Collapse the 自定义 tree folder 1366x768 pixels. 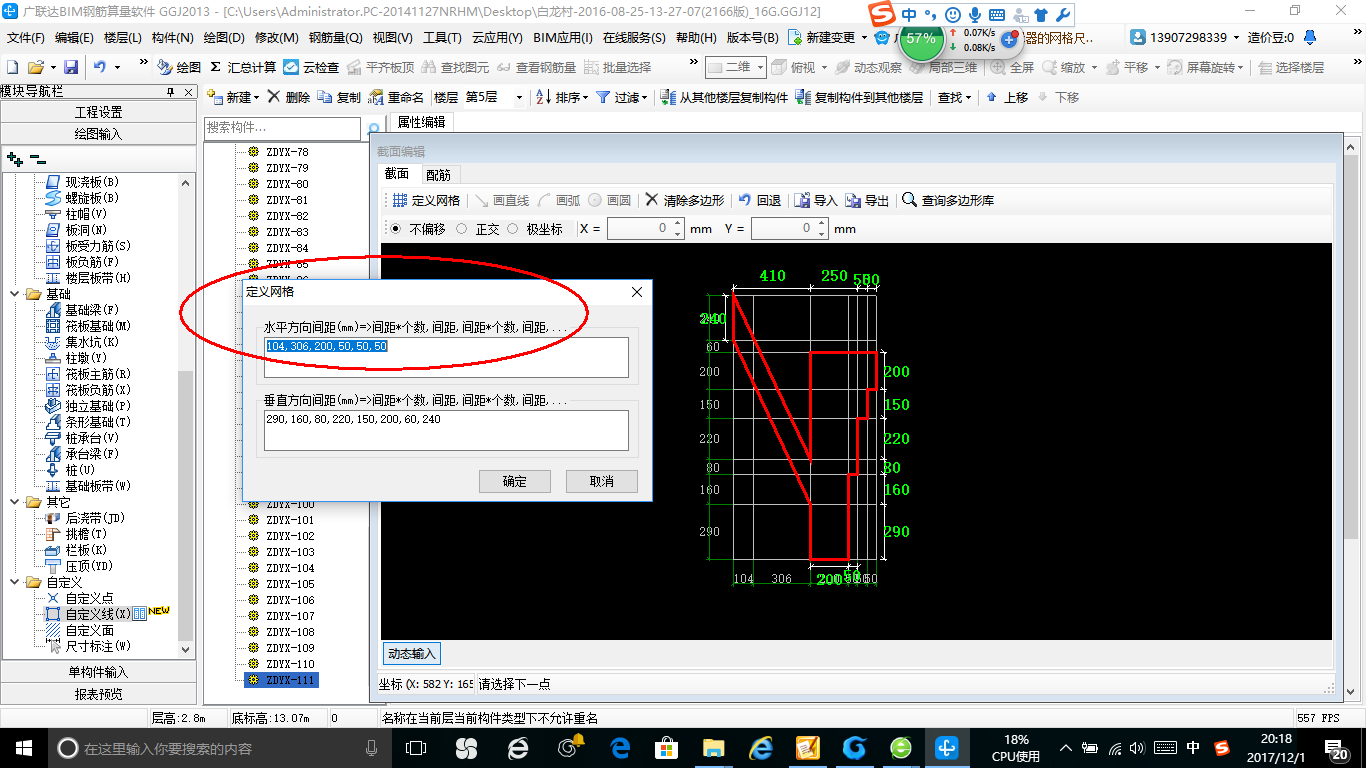click(x=14, y=582)
